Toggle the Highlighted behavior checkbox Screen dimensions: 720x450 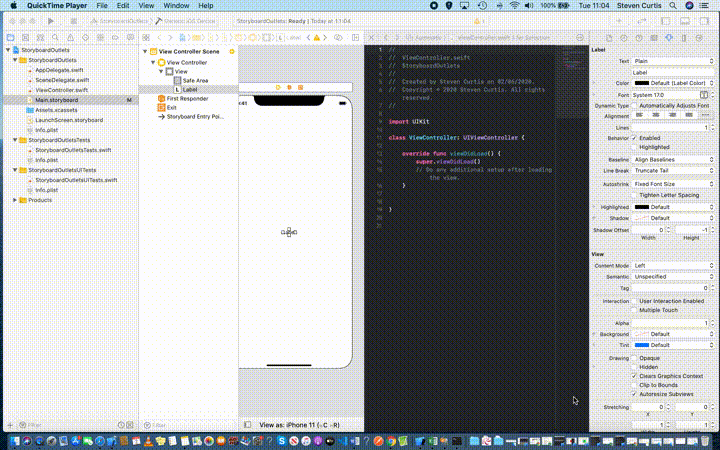tap(634, 147)
